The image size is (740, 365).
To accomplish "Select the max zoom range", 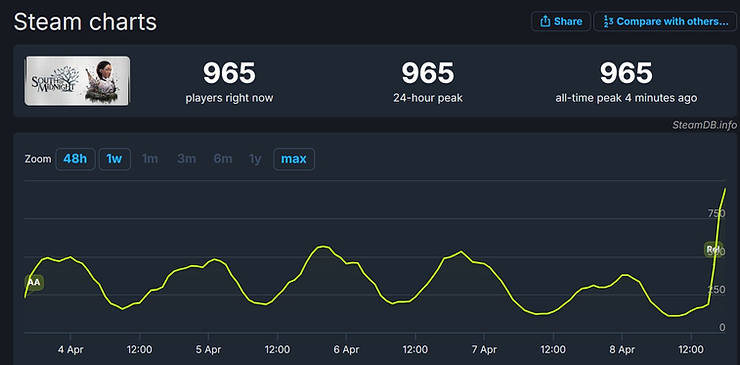I will [294, 159].
